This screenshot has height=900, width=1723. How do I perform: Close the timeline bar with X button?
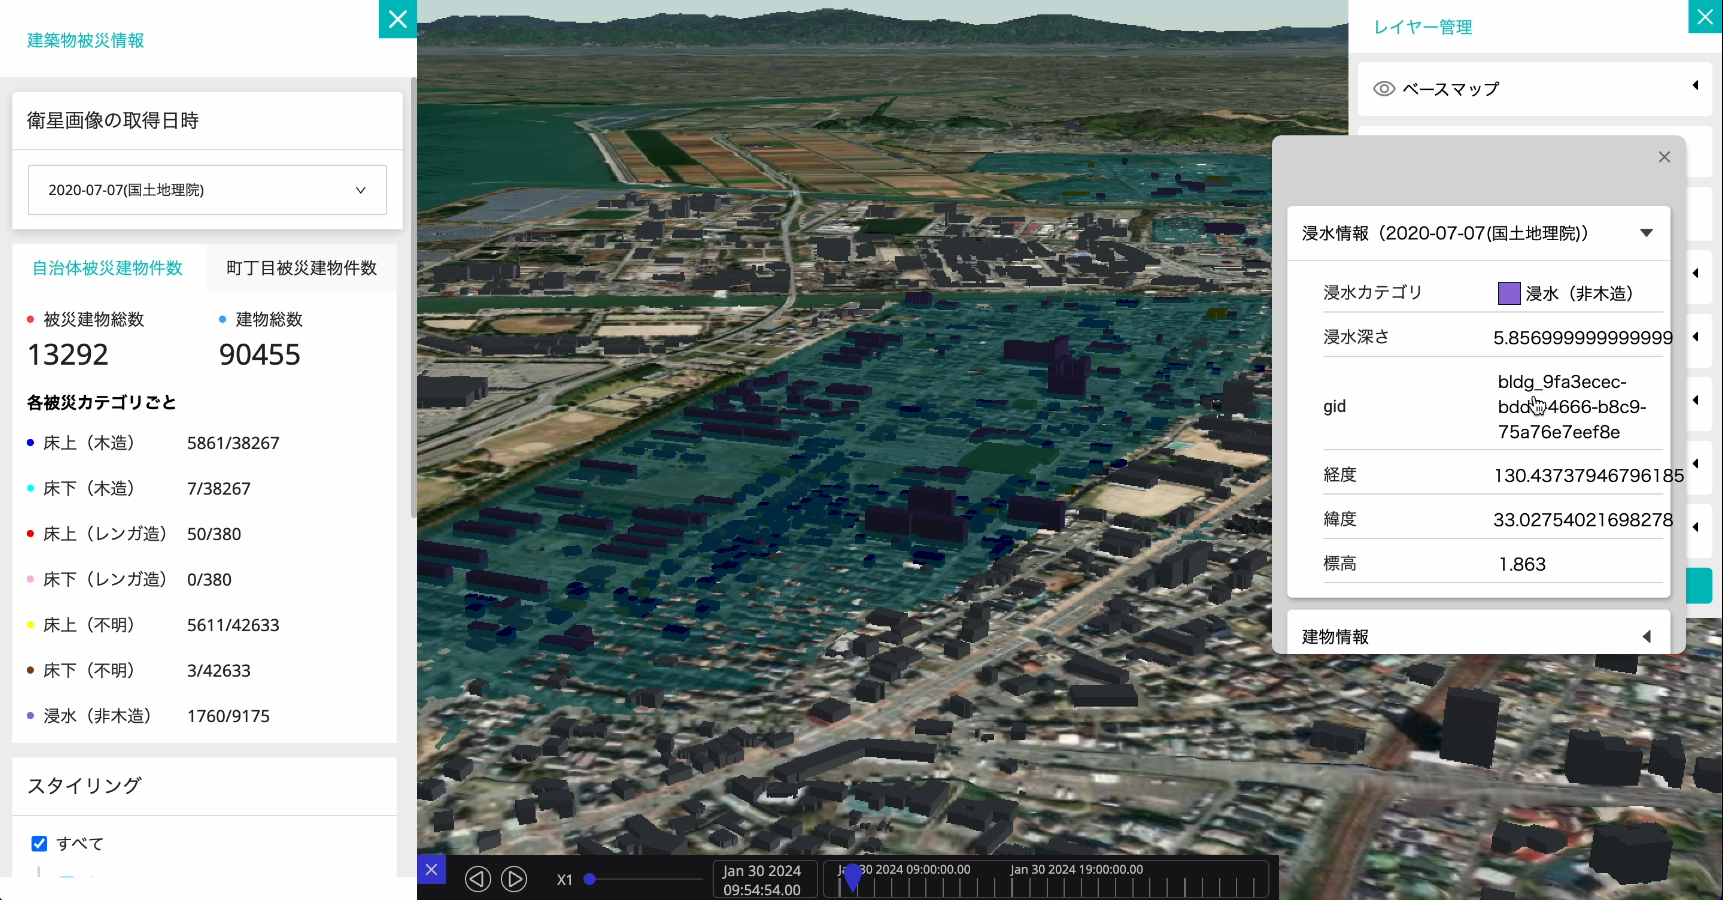coord(431,869)
